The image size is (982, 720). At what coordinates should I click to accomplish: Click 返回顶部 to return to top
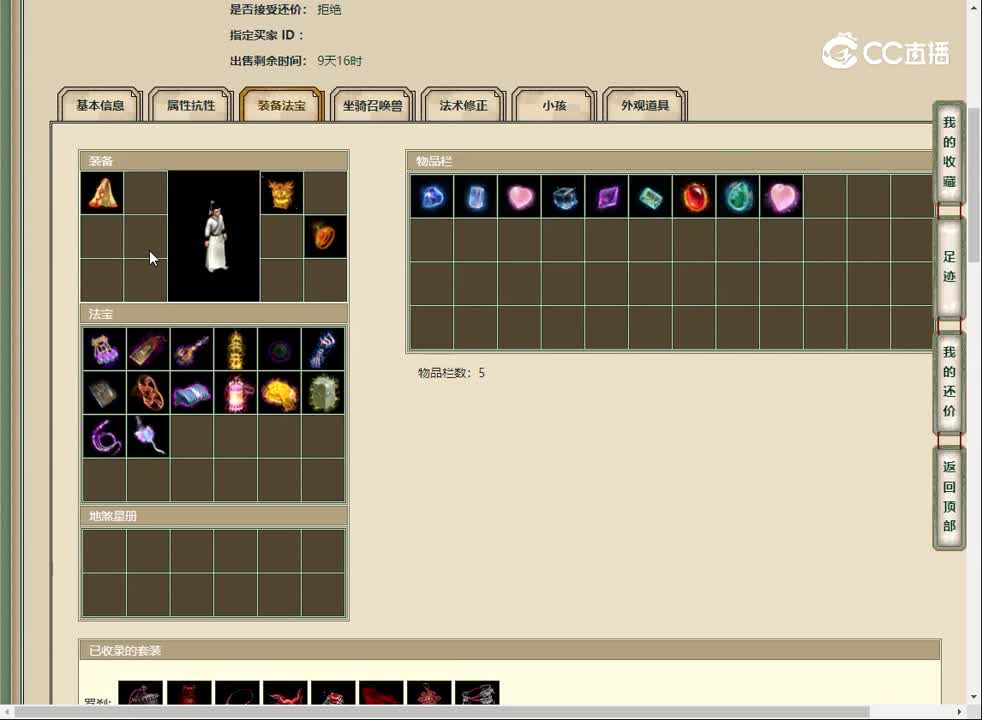949,496
